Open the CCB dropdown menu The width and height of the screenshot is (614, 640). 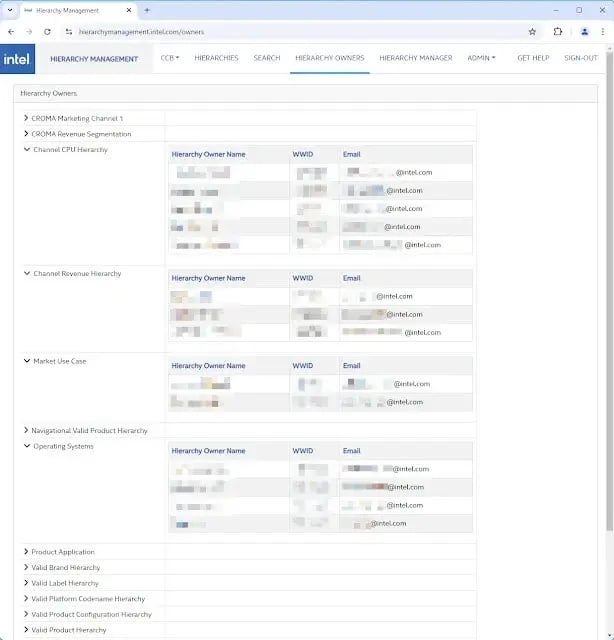pos(170,58)
